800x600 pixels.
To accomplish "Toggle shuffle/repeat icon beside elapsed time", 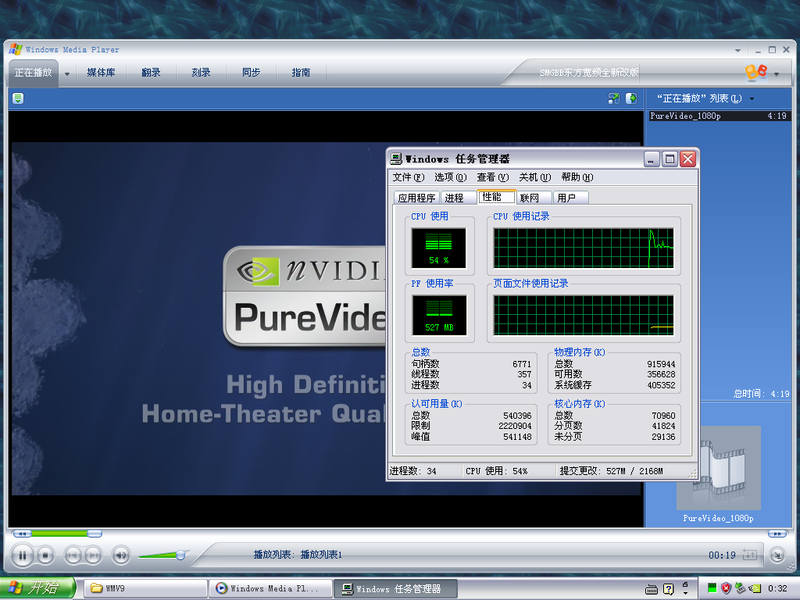I will coord(749,555).
